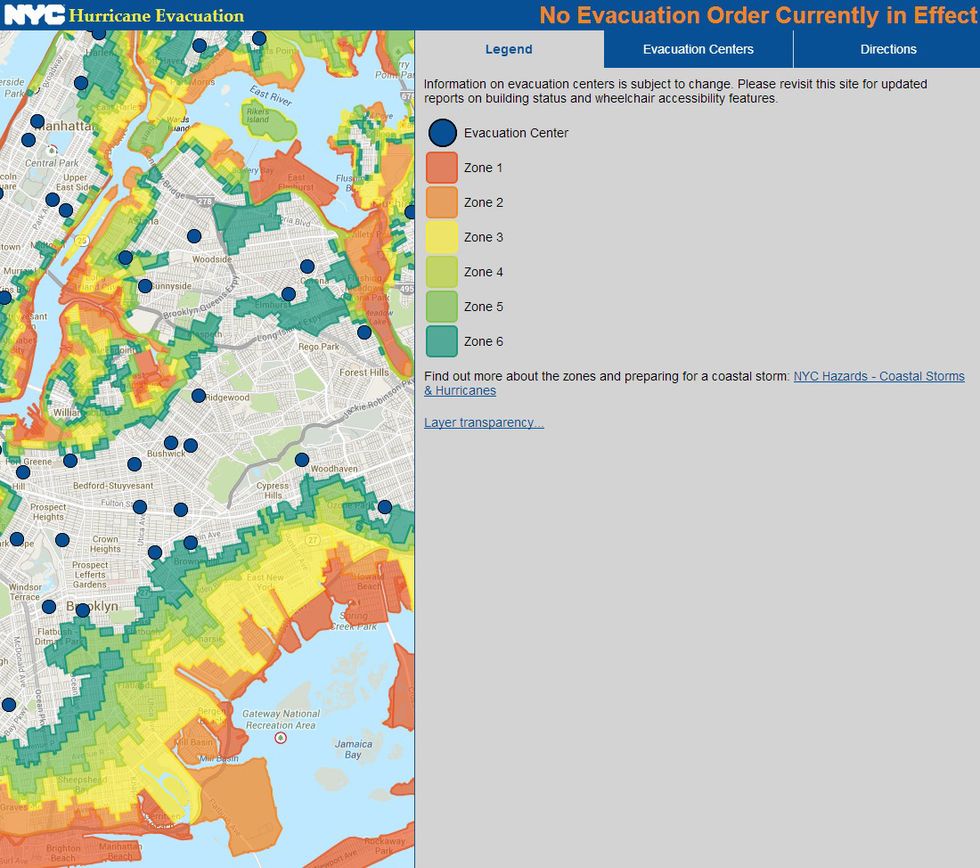Viewport: 980px width, 868px height.
Task: Expand the Layer transparency option
Action: 484,422
